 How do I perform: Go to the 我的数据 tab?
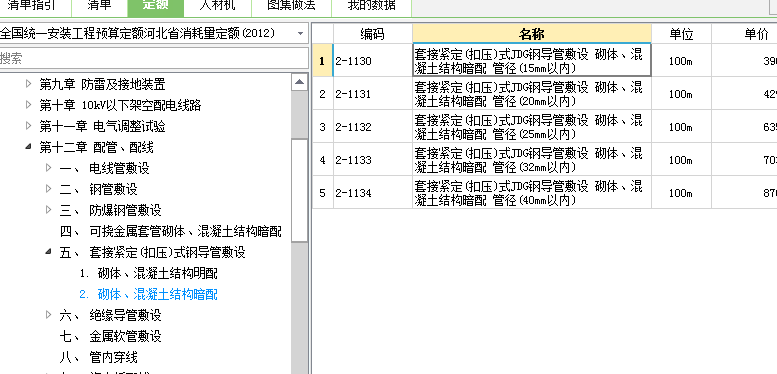(x=372, y=7)
